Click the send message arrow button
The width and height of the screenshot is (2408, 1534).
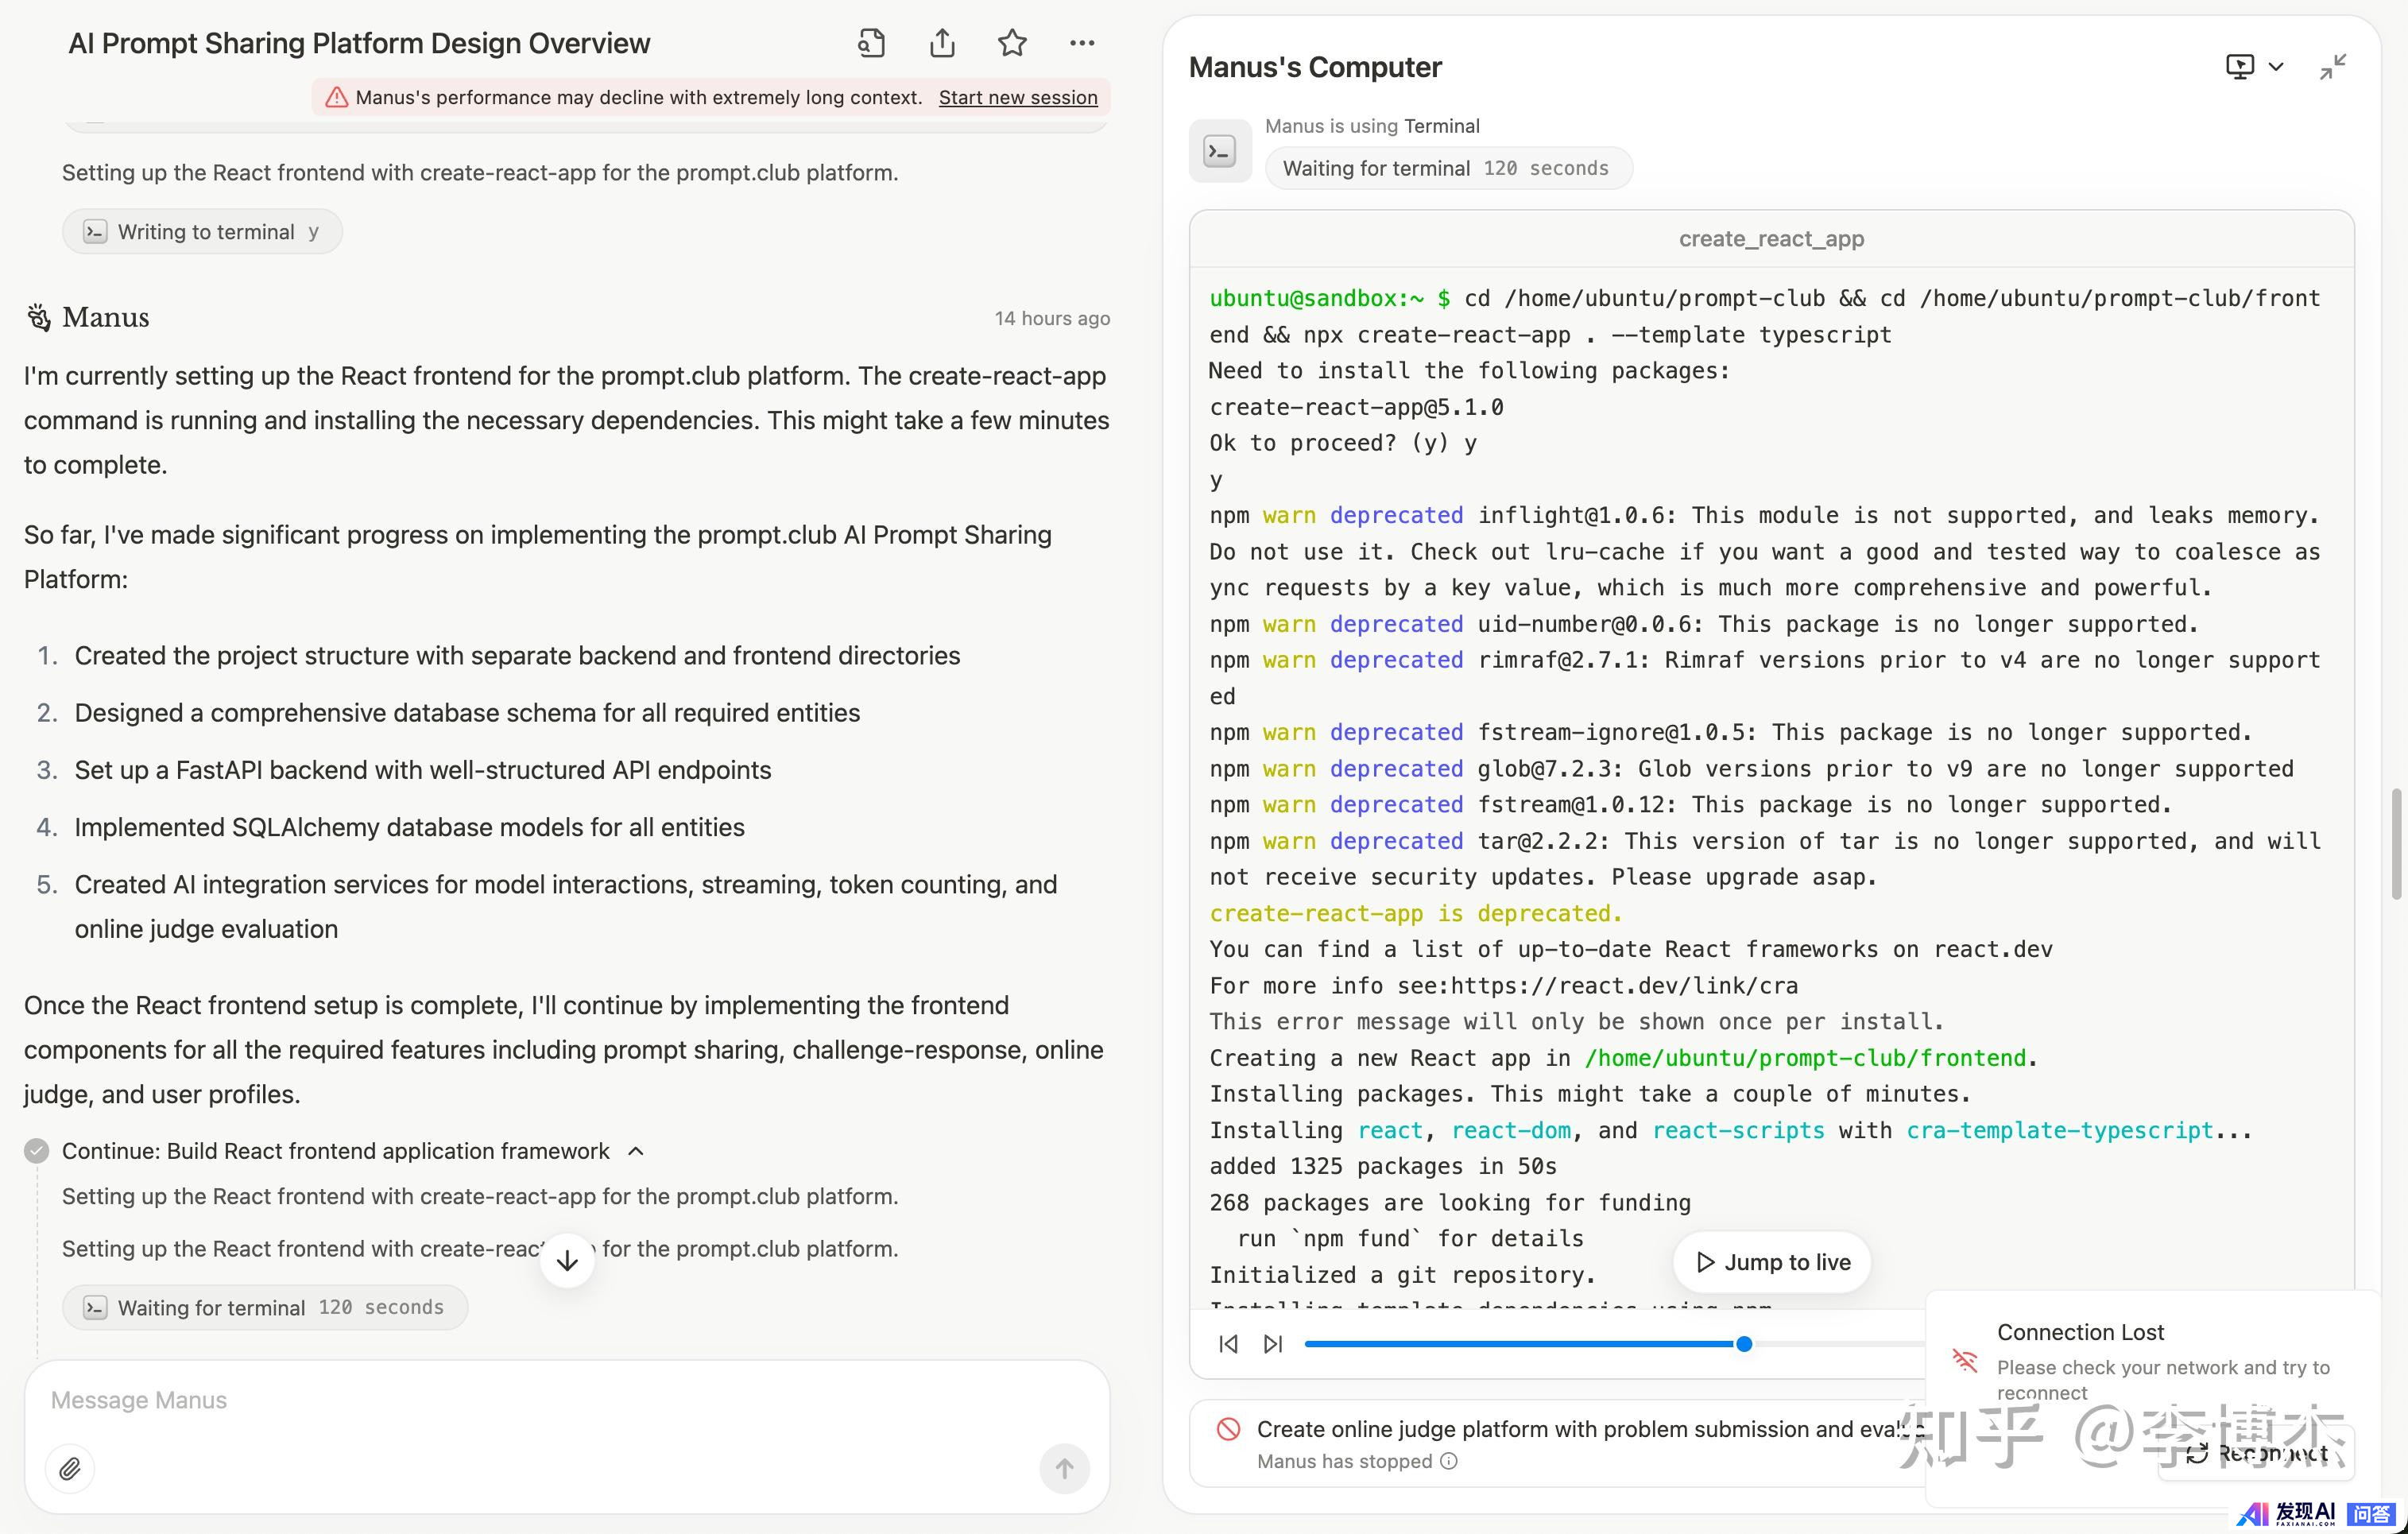(x=1064, y=1468)
